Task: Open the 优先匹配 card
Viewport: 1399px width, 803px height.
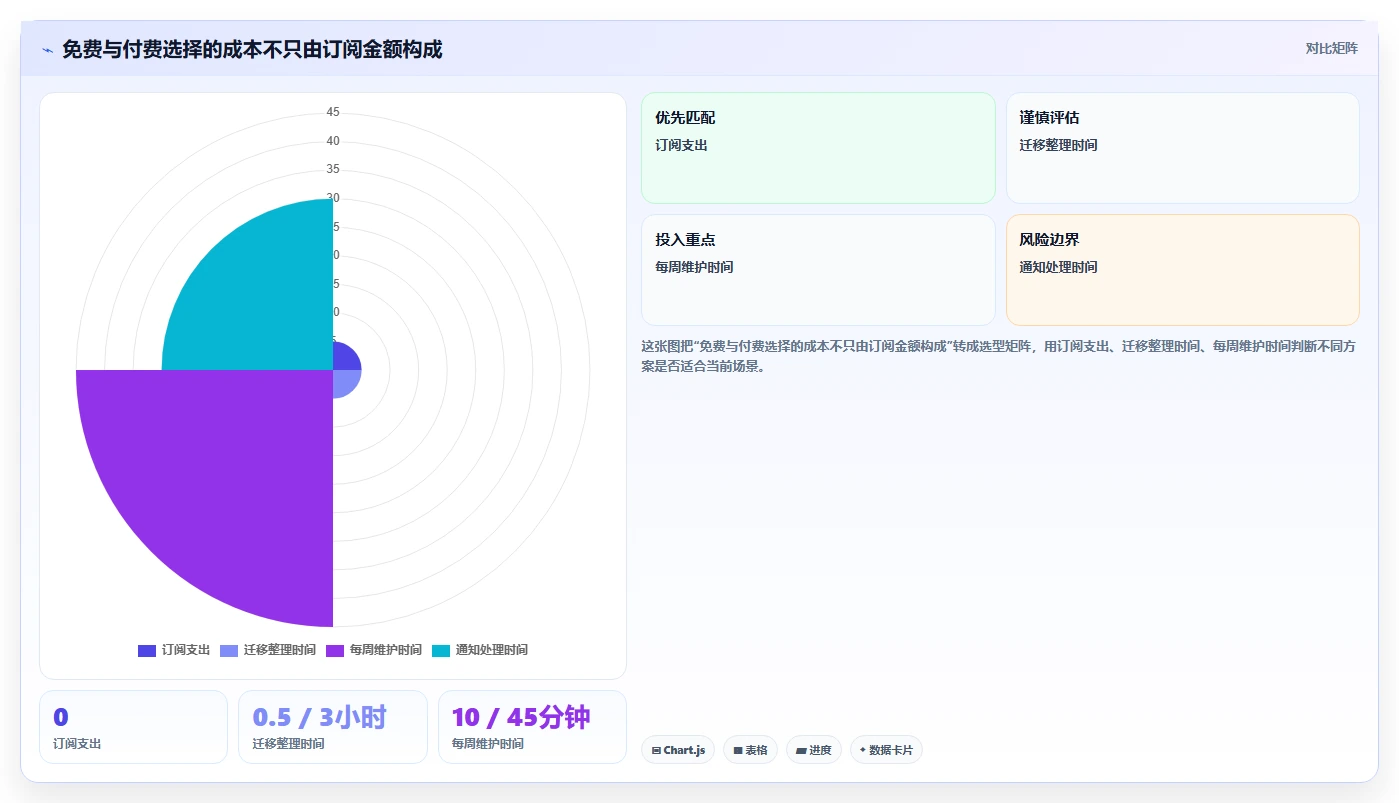Action: (818, 148)
